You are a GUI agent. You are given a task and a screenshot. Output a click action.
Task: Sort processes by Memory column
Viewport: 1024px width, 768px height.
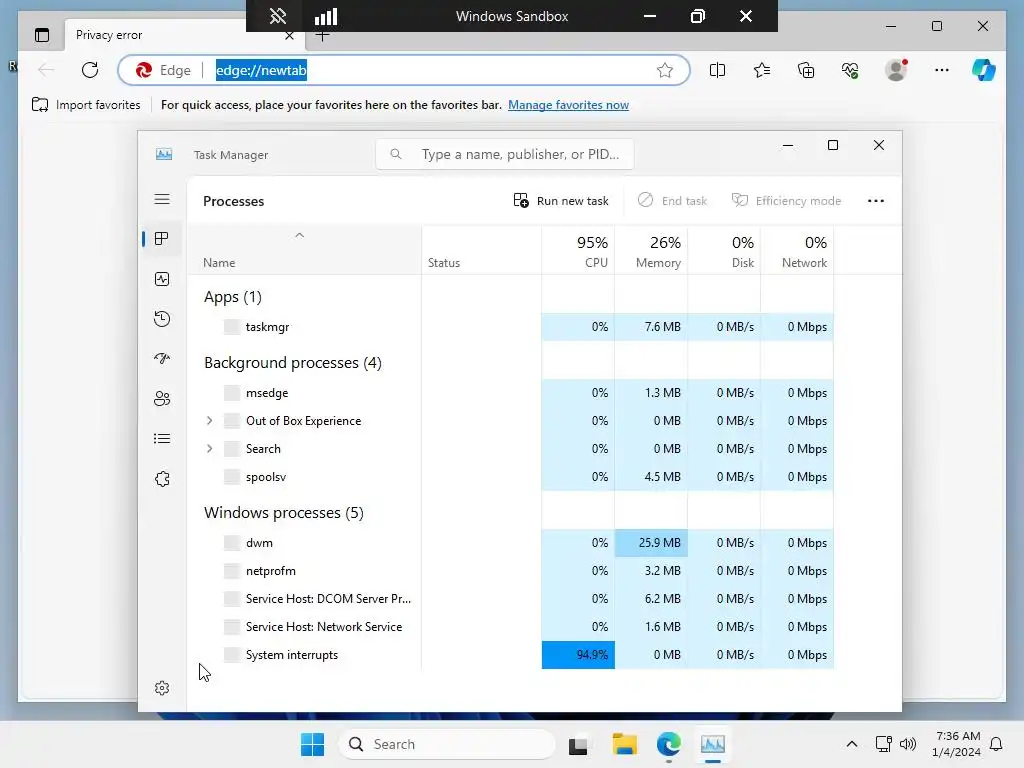click(651, 251)
